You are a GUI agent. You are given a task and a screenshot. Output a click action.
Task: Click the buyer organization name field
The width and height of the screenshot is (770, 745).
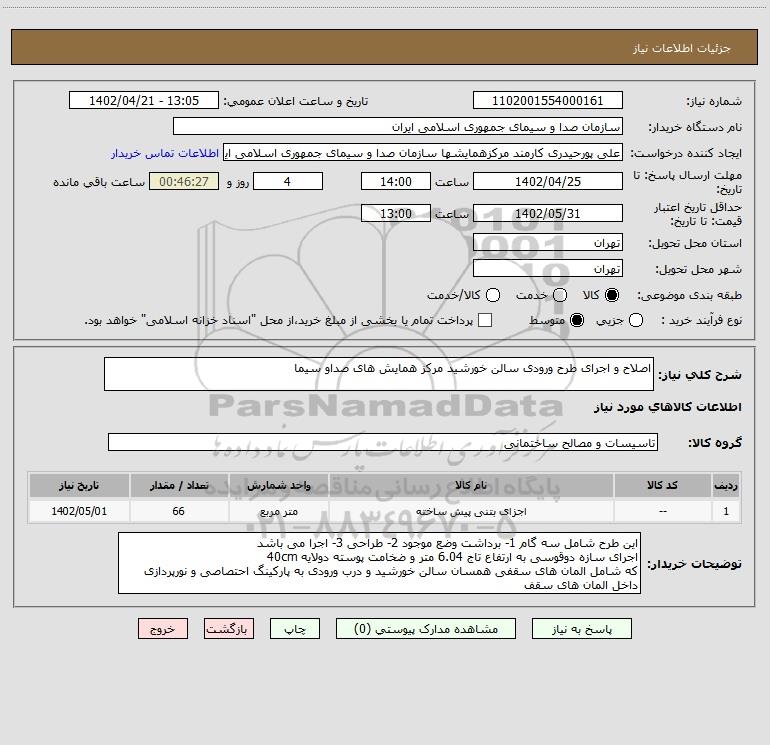398,127
